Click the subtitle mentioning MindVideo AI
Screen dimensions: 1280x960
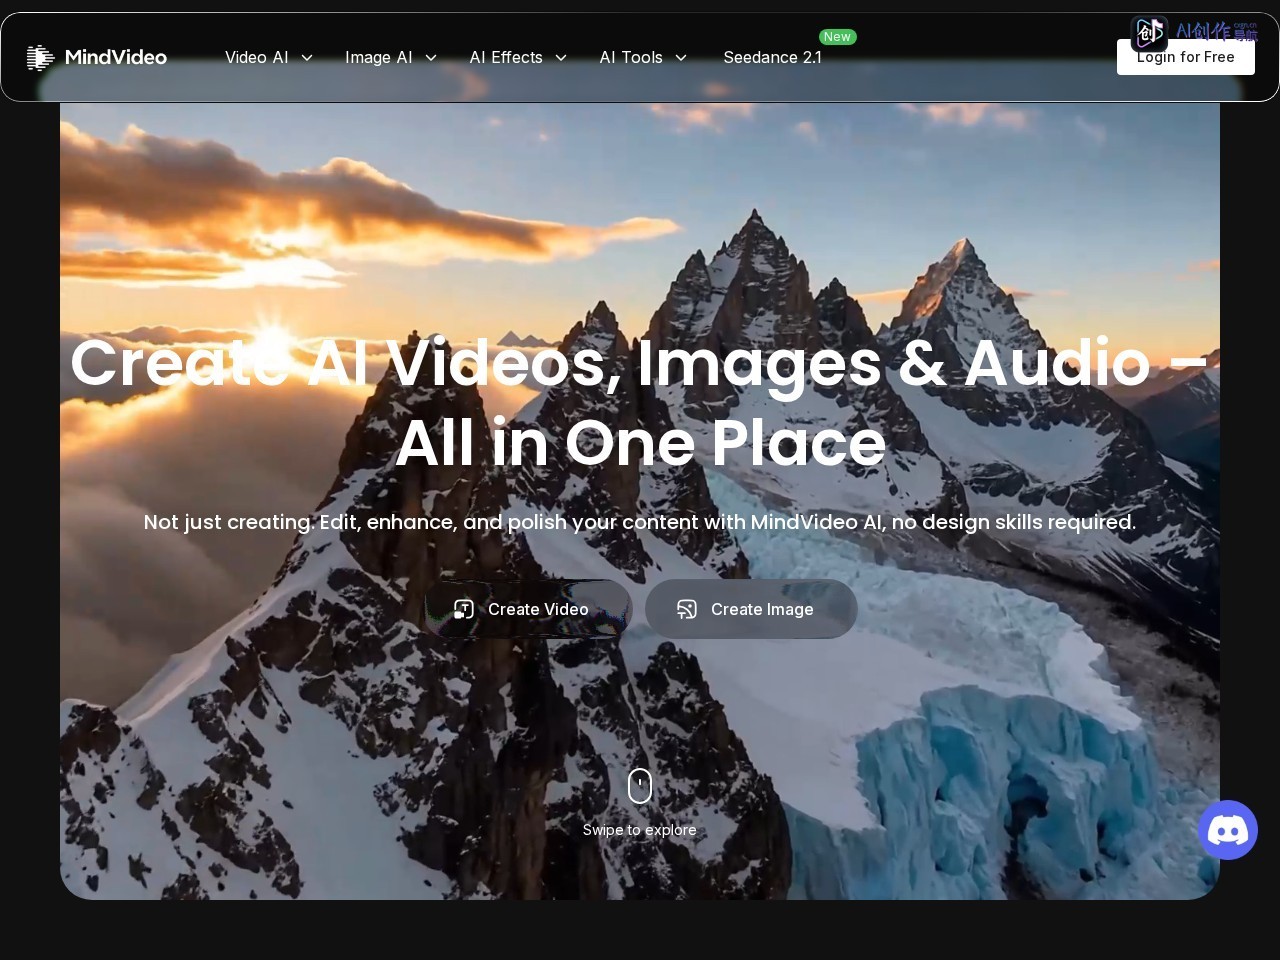click(640, 522)
